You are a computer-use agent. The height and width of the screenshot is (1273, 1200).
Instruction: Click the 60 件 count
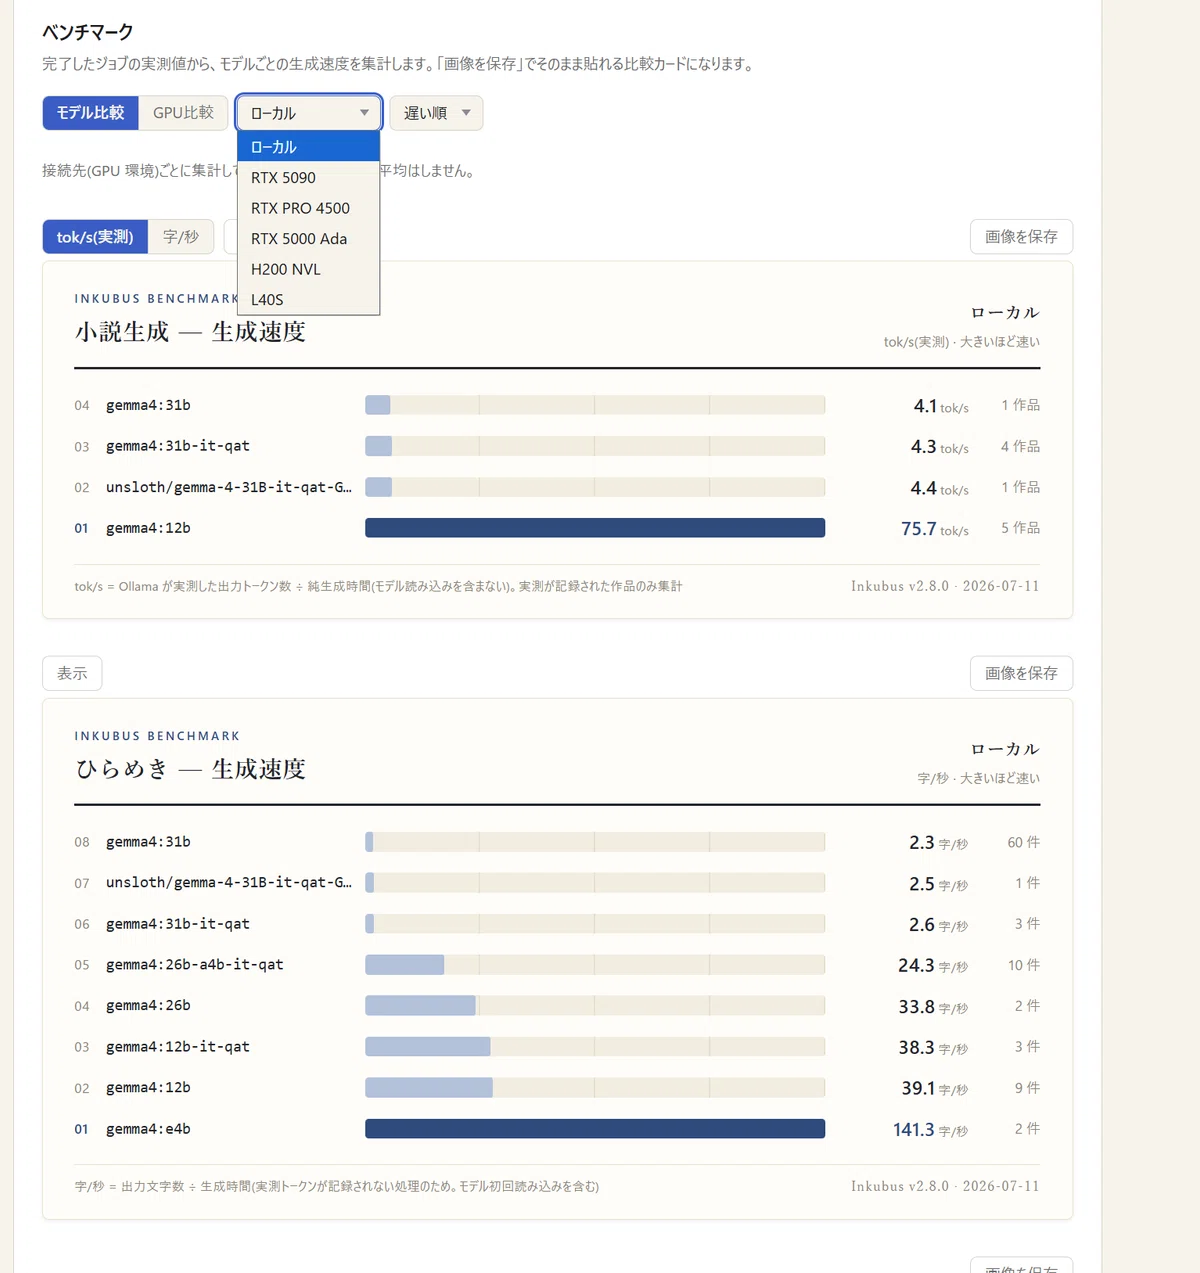tap(1024, 843)
